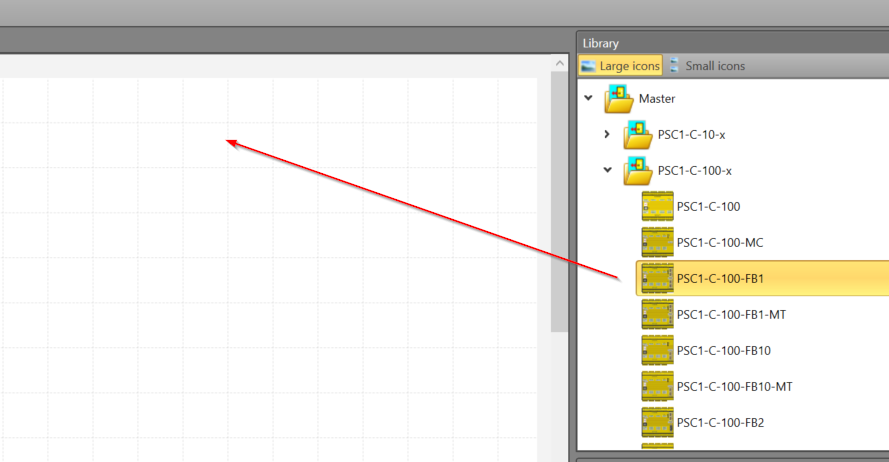Viewport: 889px width, 462px height.
Task: Click the Master folder icon
Action: coord(619,99)
